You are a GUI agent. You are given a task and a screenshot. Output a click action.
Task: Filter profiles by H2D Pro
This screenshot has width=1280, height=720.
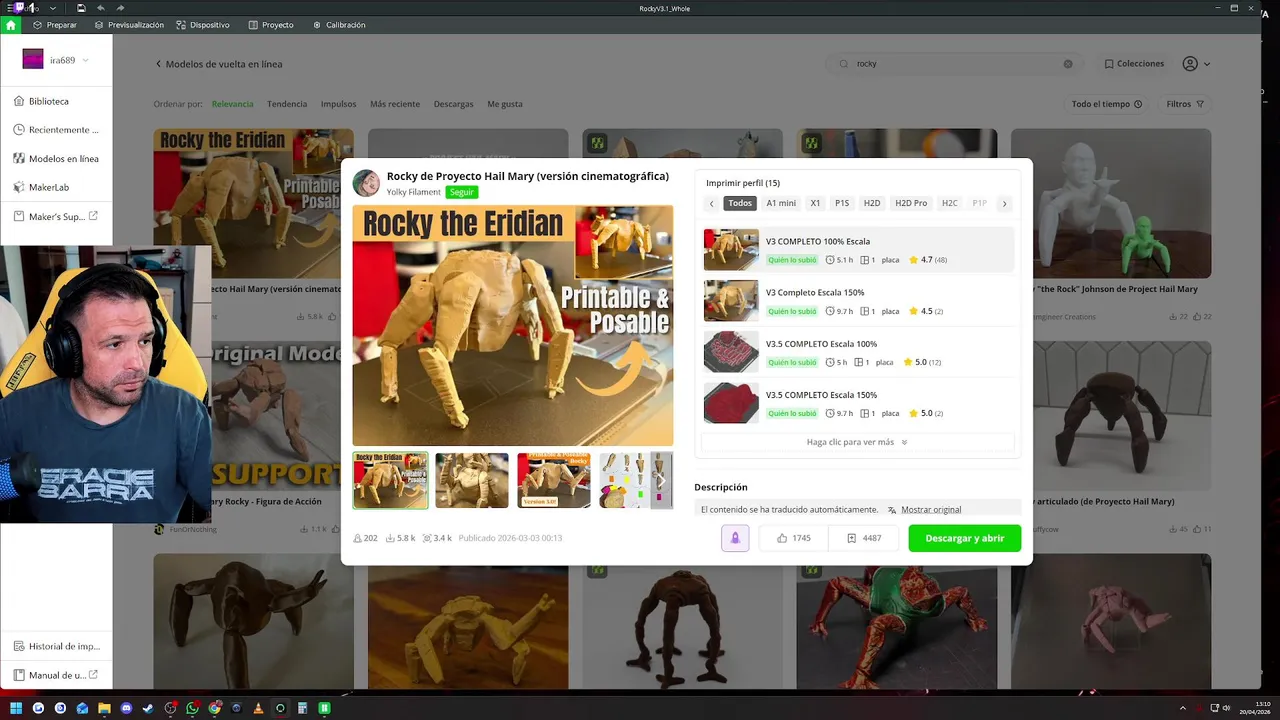(911, 203)
